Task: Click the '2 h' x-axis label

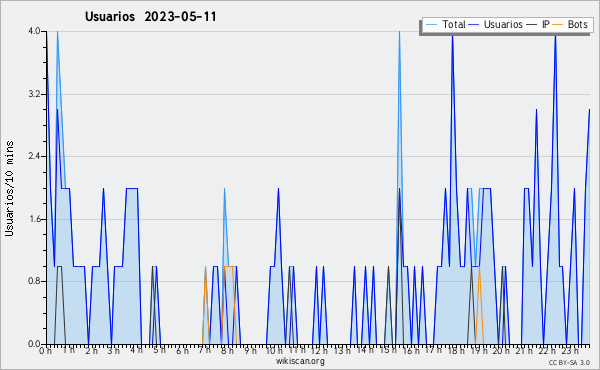Action: pyautogui.click(x=91, y=350)
